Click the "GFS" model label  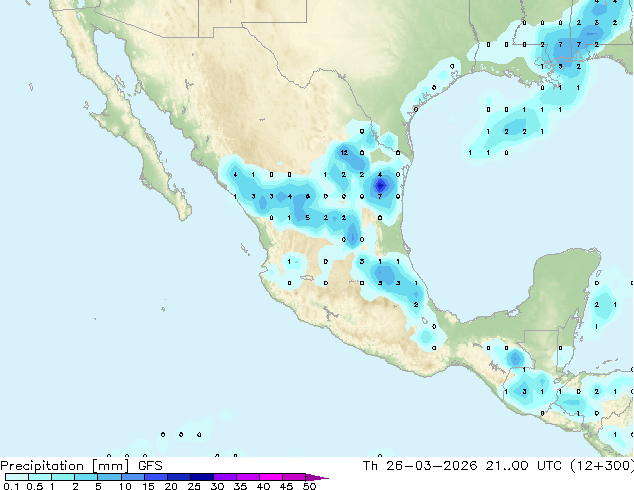coord(150,466)
